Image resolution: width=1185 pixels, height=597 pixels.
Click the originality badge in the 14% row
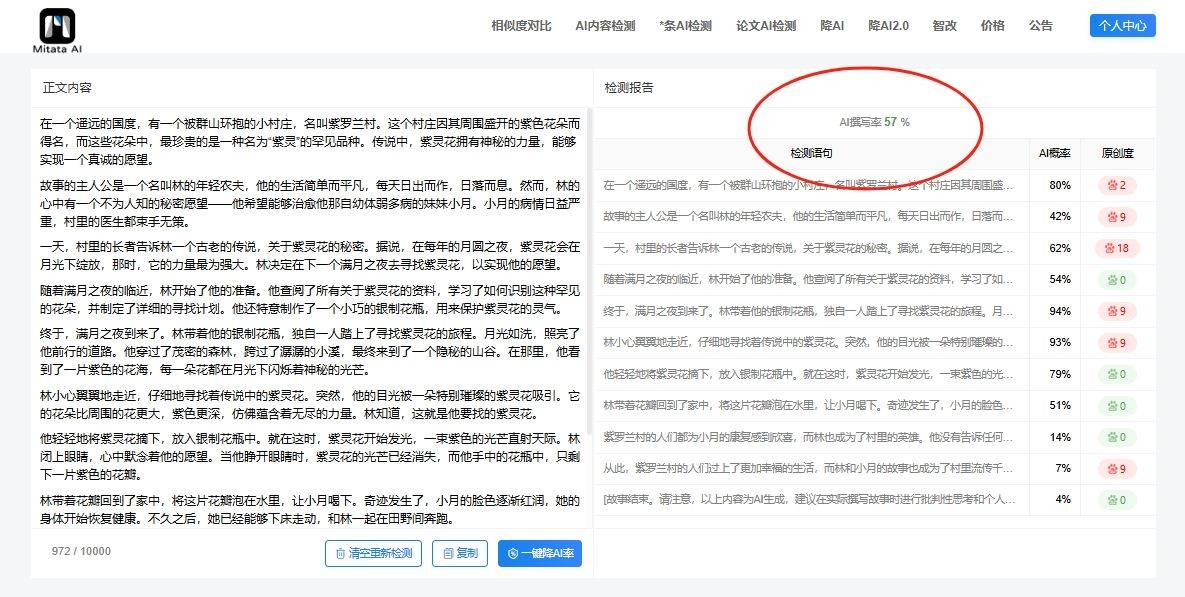coord(1117,437)
